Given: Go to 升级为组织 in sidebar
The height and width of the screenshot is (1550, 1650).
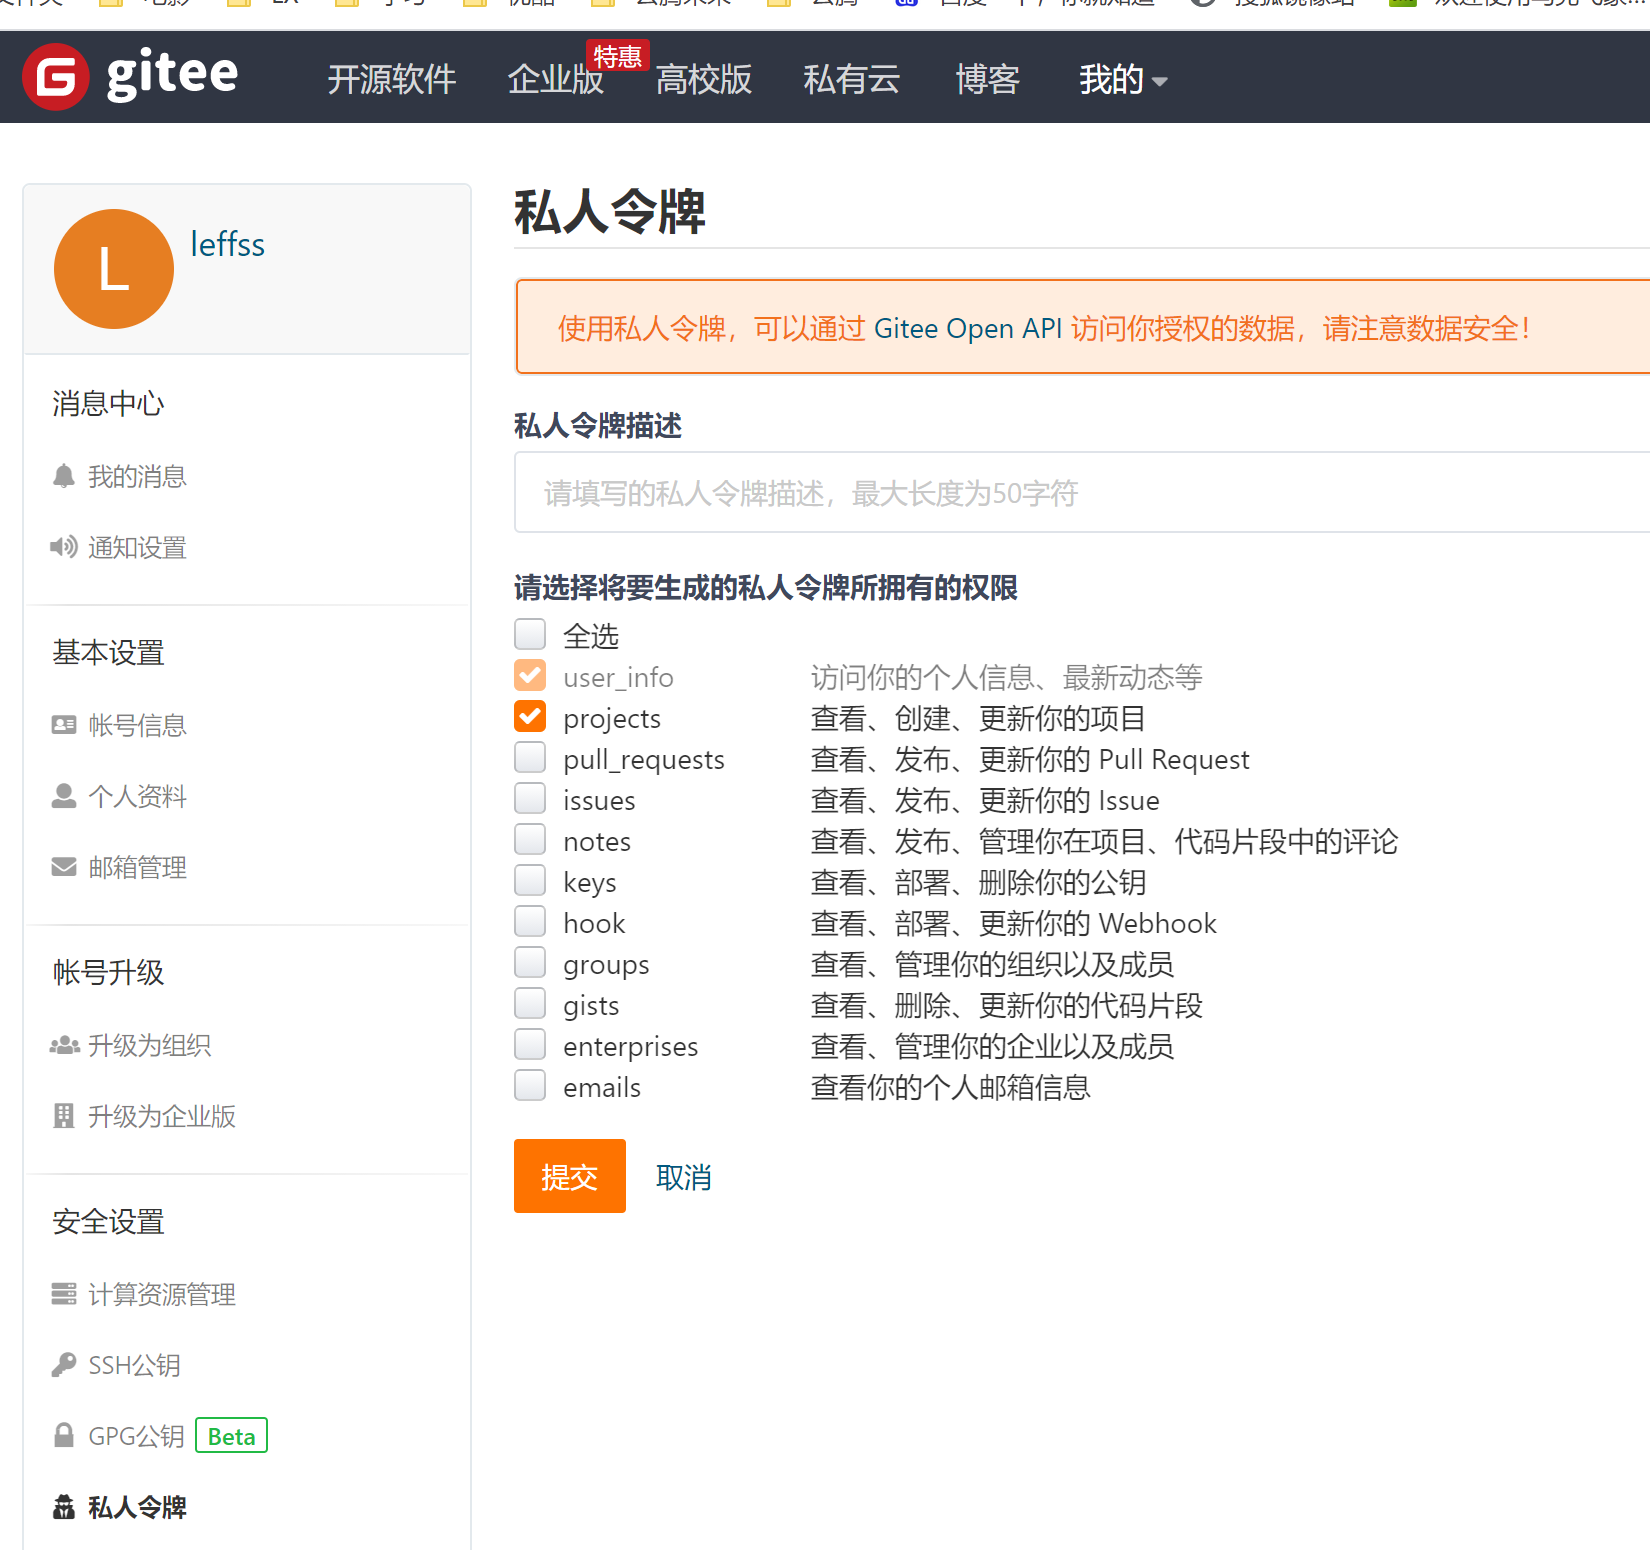Looking at the screenshot, I should (x=149, y=1045).
